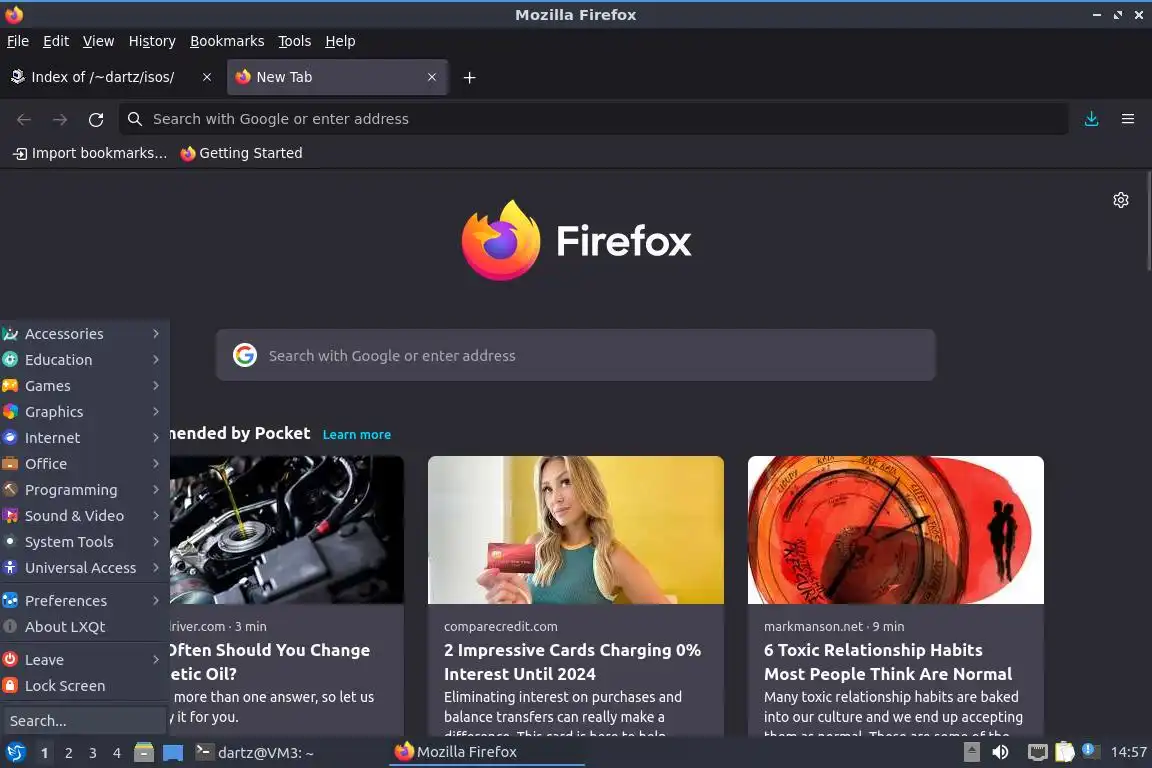The height and width of the screenshot is (768, 1152).
Task: Expand the Programming submenu
Action: [84, 490]
